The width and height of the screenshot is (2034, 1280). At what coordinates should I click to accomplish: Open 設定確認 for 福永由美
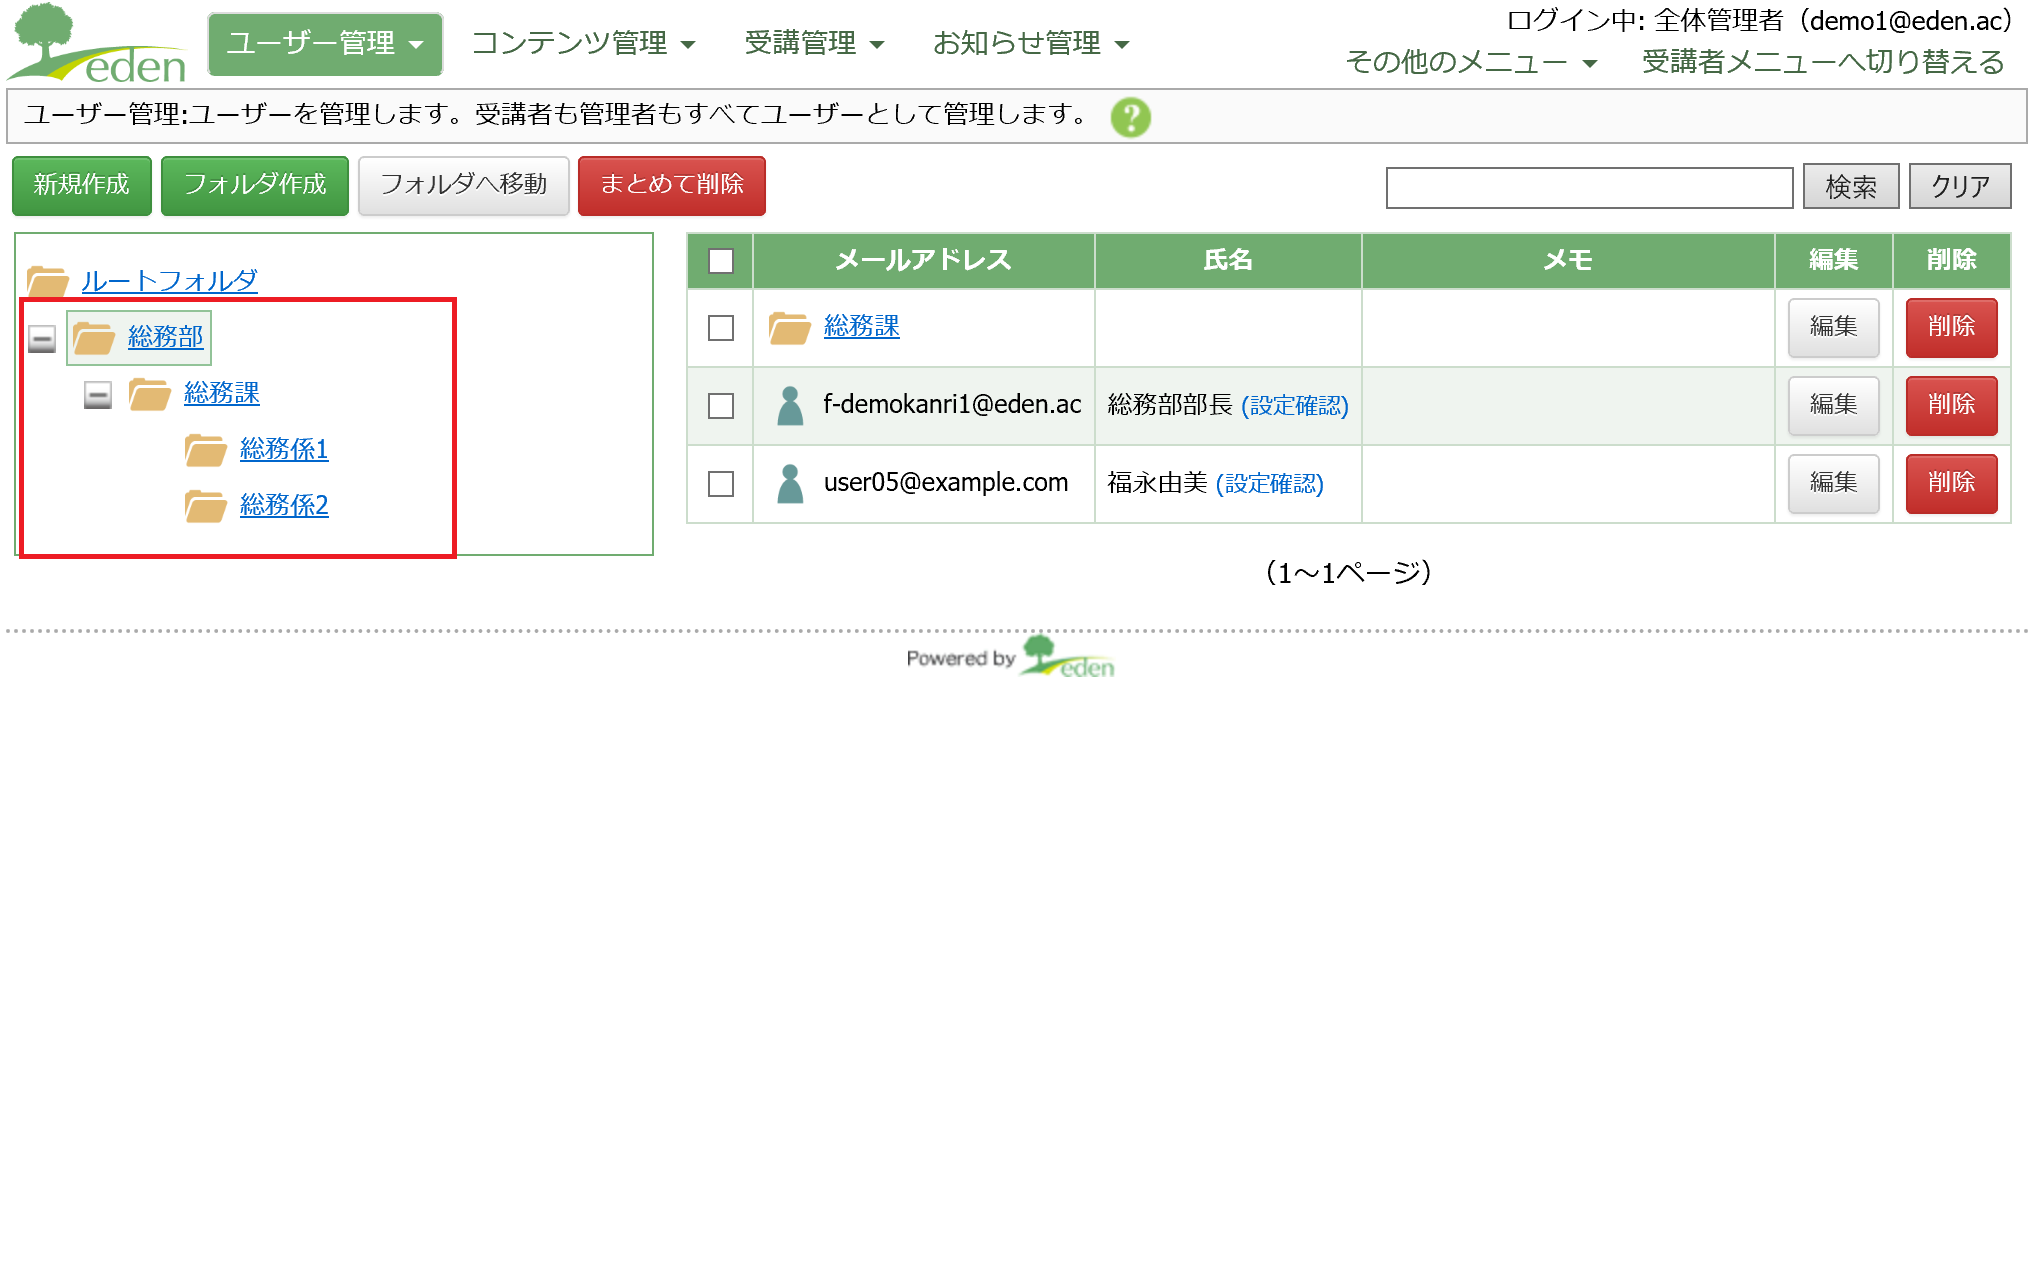tap(1270, 483)
